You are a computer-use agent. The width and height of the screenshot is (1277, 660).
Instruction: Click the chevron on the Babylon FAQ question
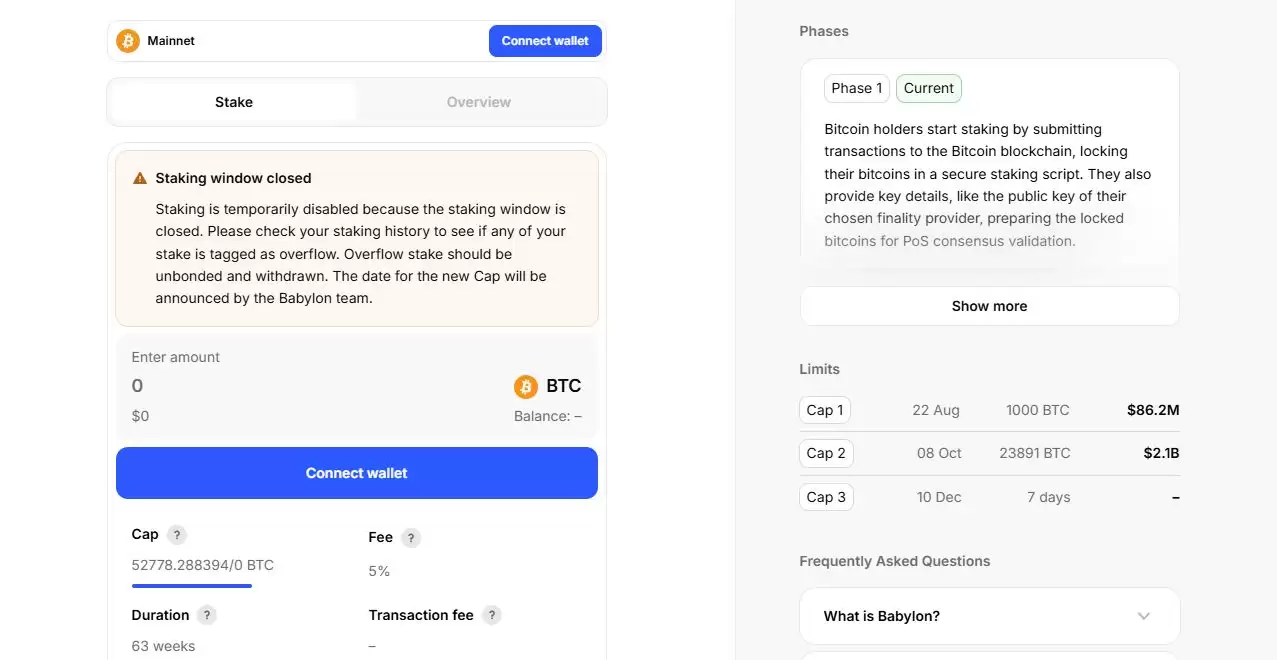(x=1143, y=616)
